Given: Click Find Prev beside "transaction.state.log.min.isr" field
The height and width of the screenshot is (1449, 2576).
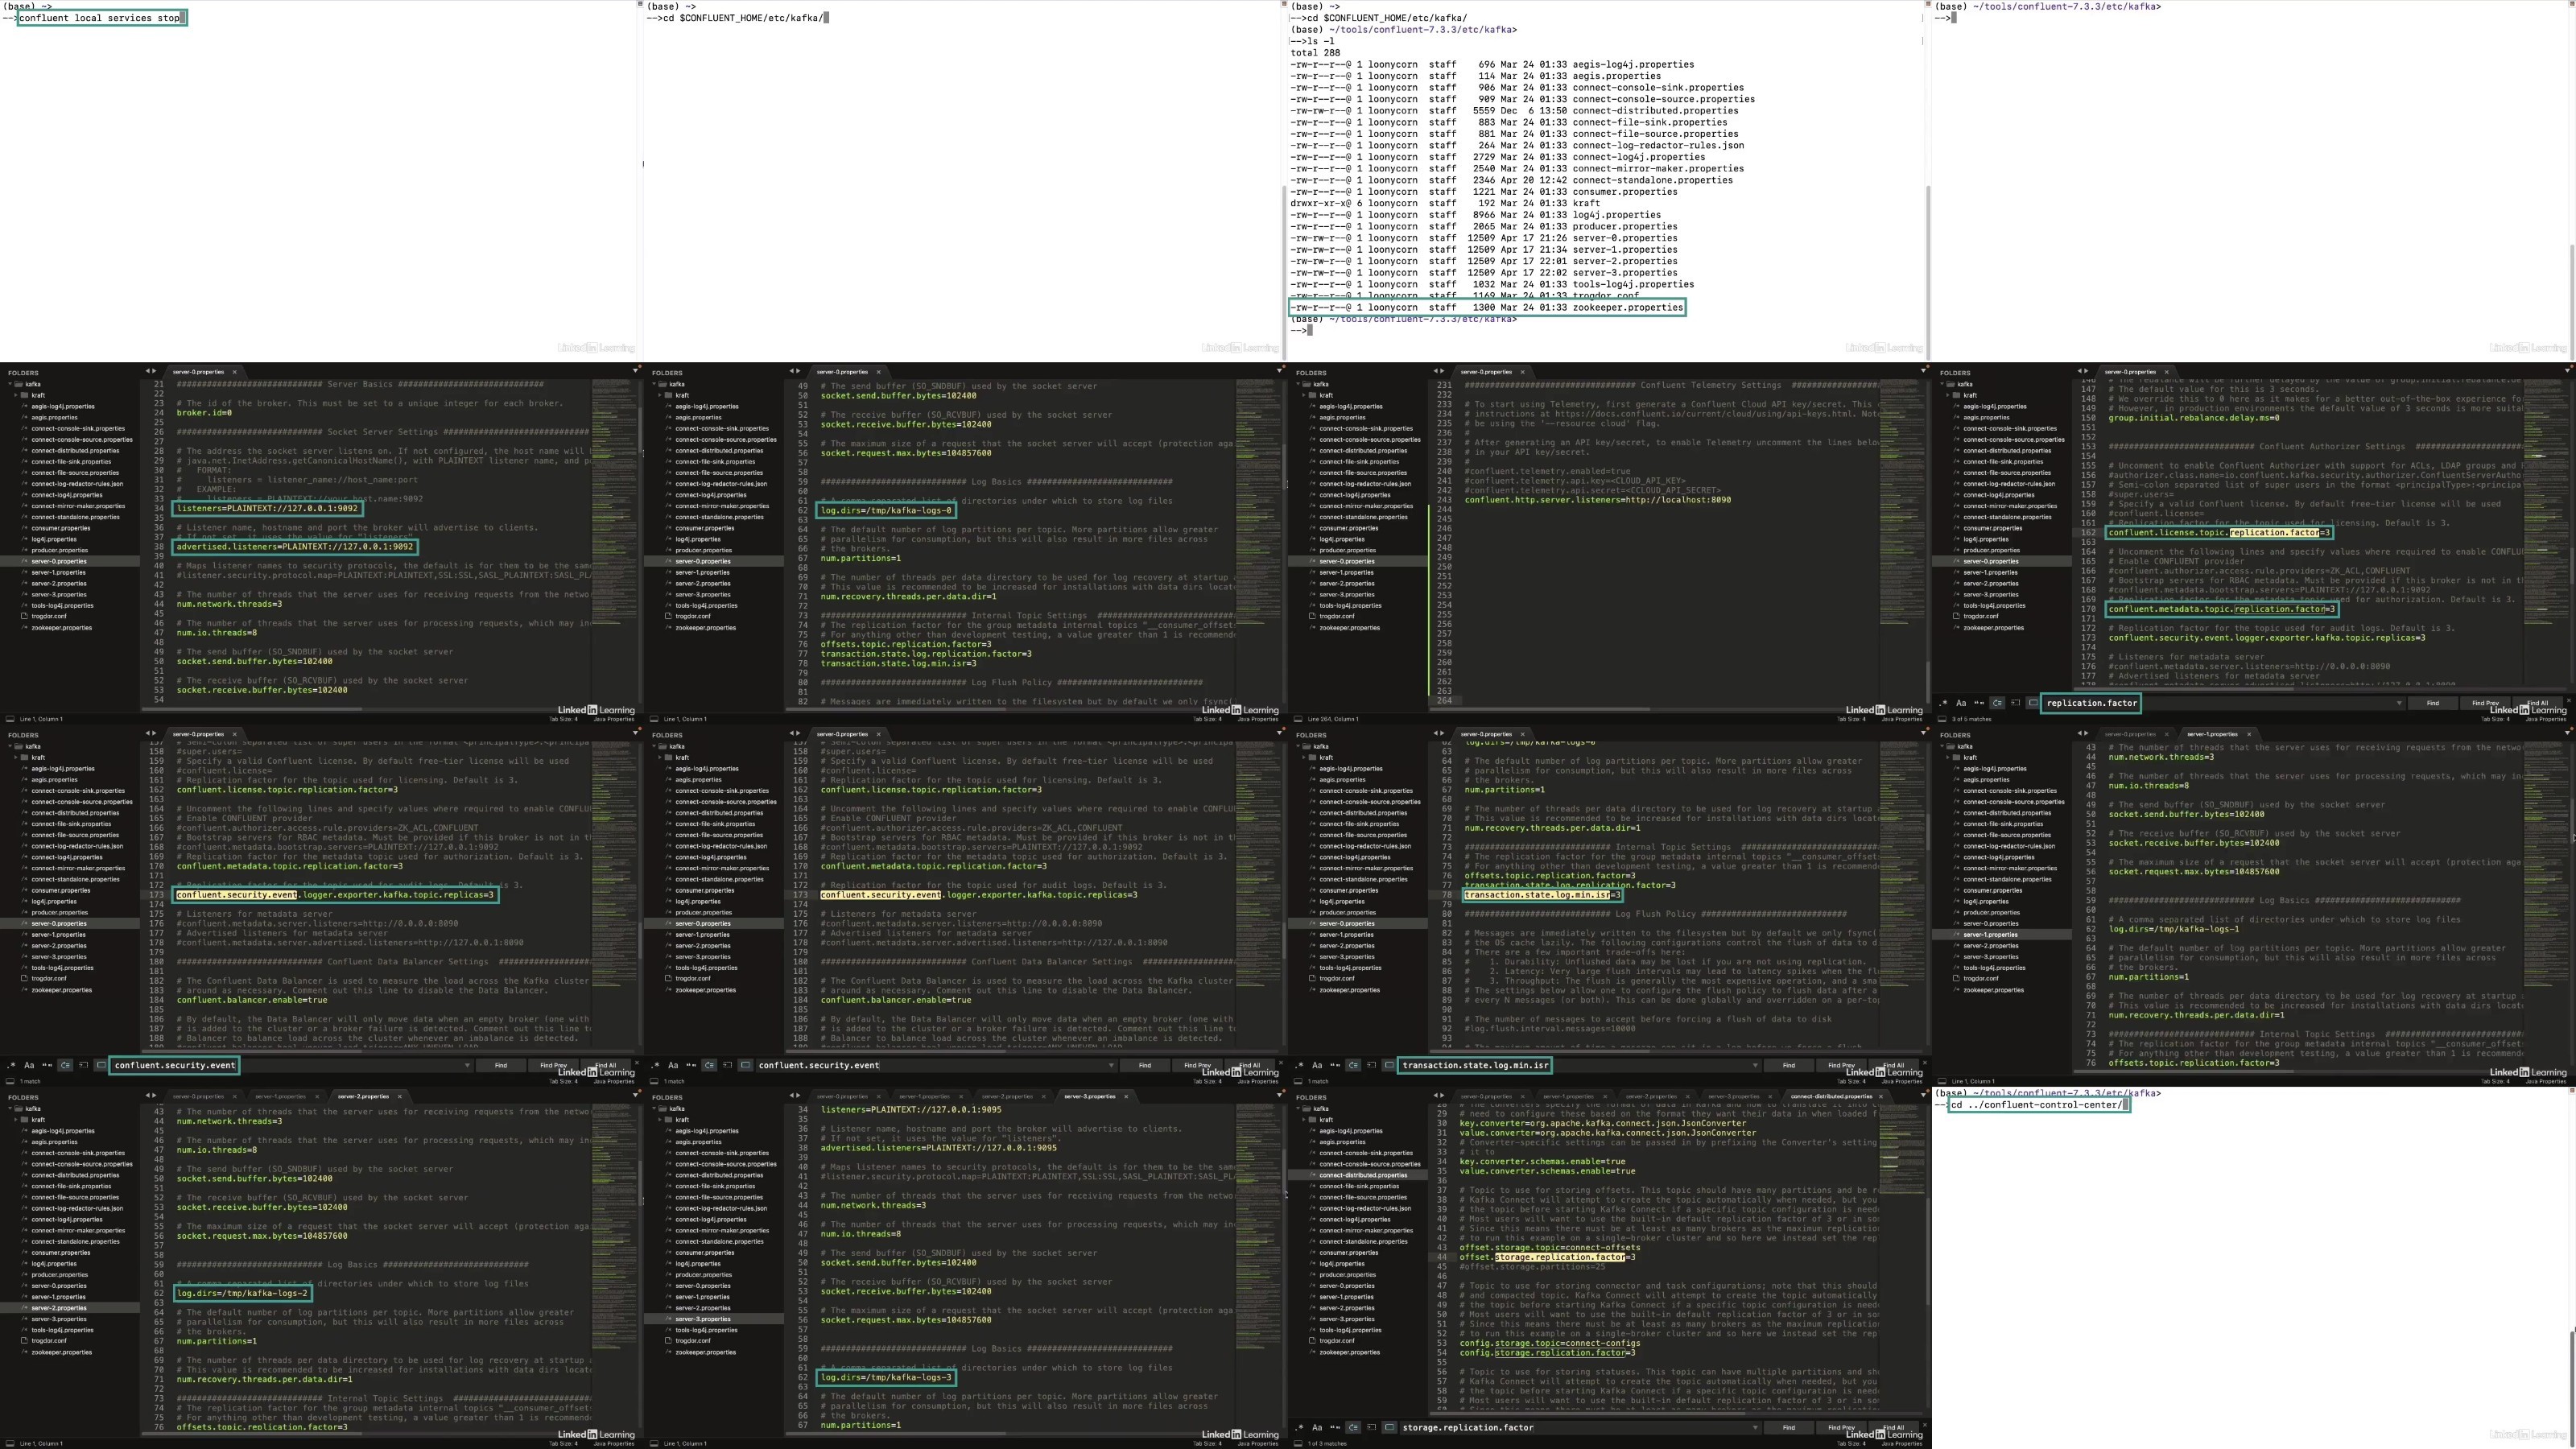Looking at the screenshot, I should (x=1842, y=1065).
